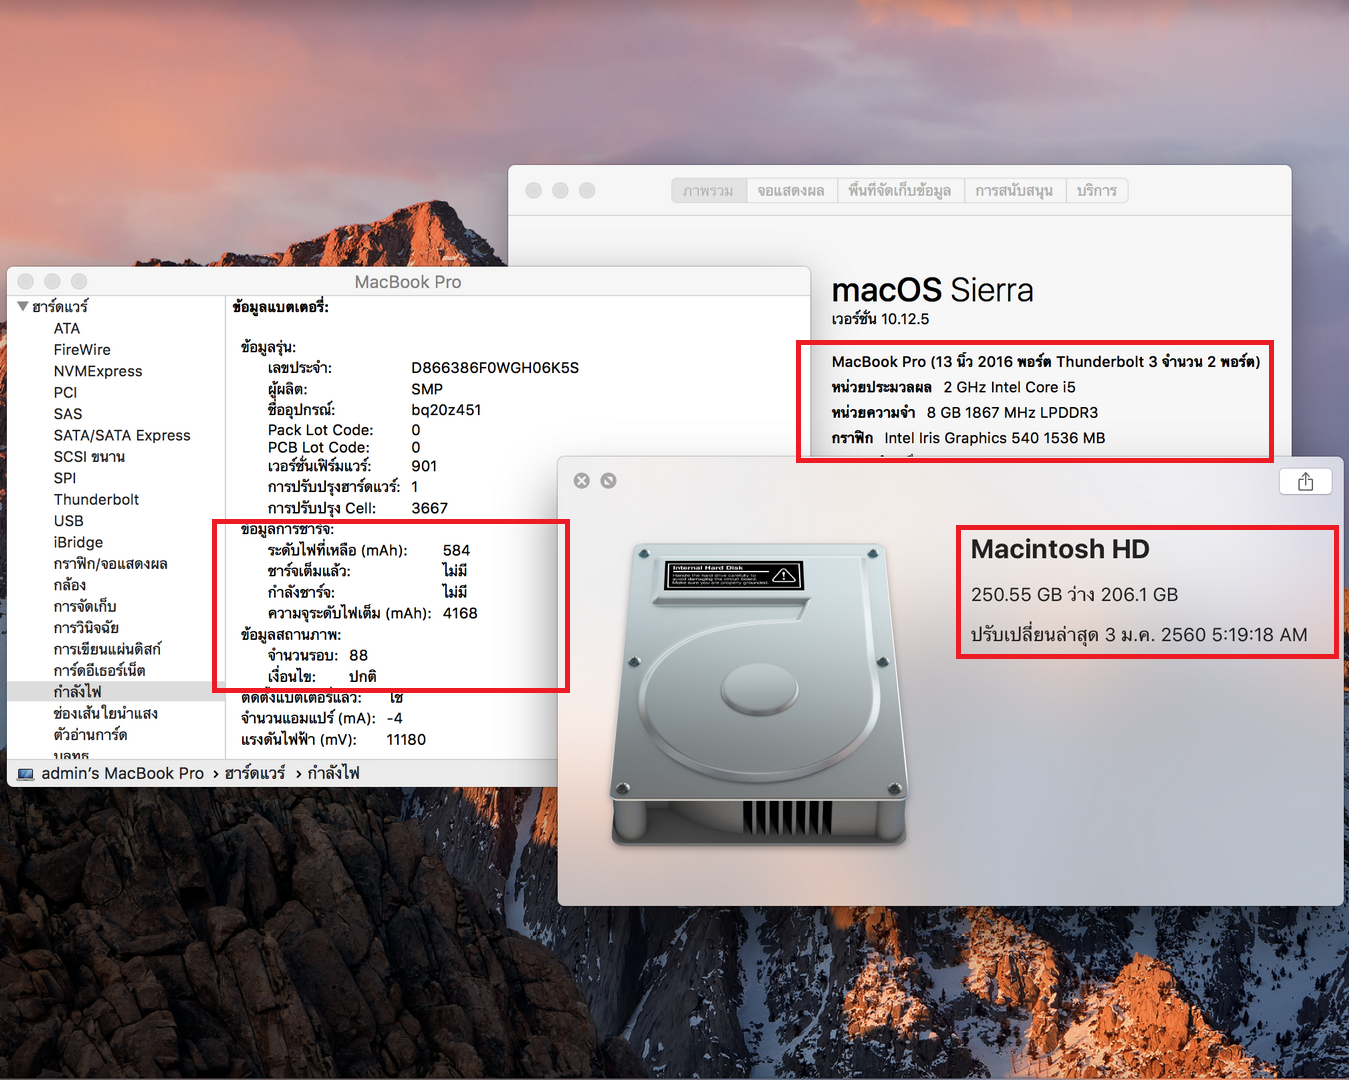Viewport: 1349px width, 1080px height.
Task: Click the ฮาร์ดแวร์ tree root label
Action: (x=60, y=306)
